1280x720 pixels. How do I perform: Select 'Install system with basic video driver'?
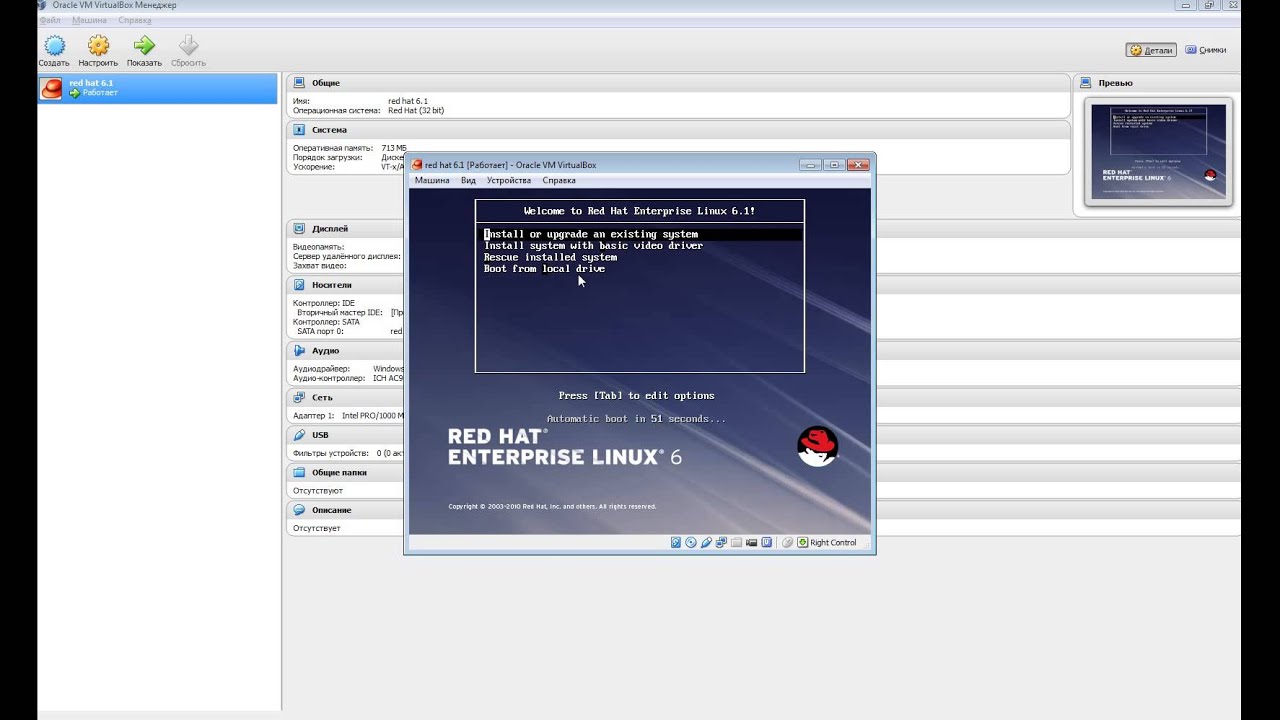[593, 246]
